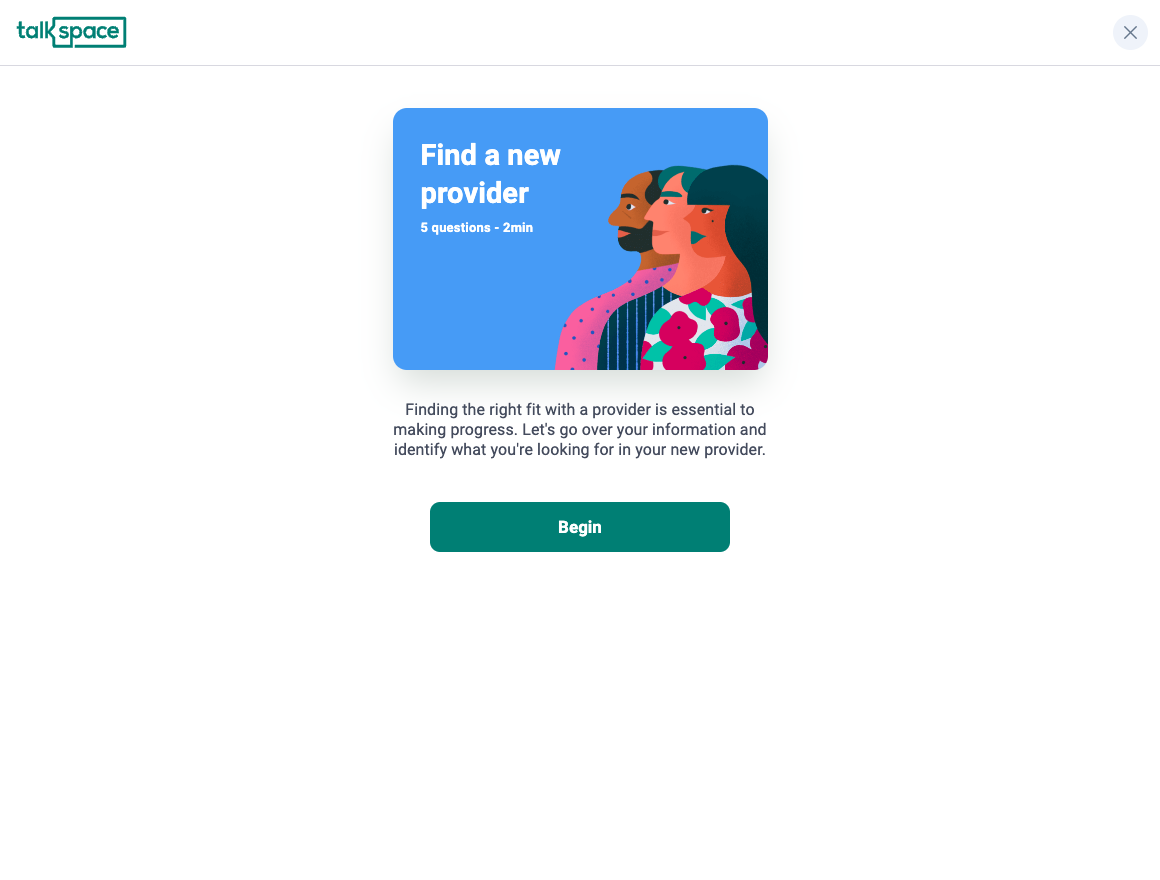Click the word "provider" in the card heading
Viewport: 1160px width, 880px height.
coord(474,194)
